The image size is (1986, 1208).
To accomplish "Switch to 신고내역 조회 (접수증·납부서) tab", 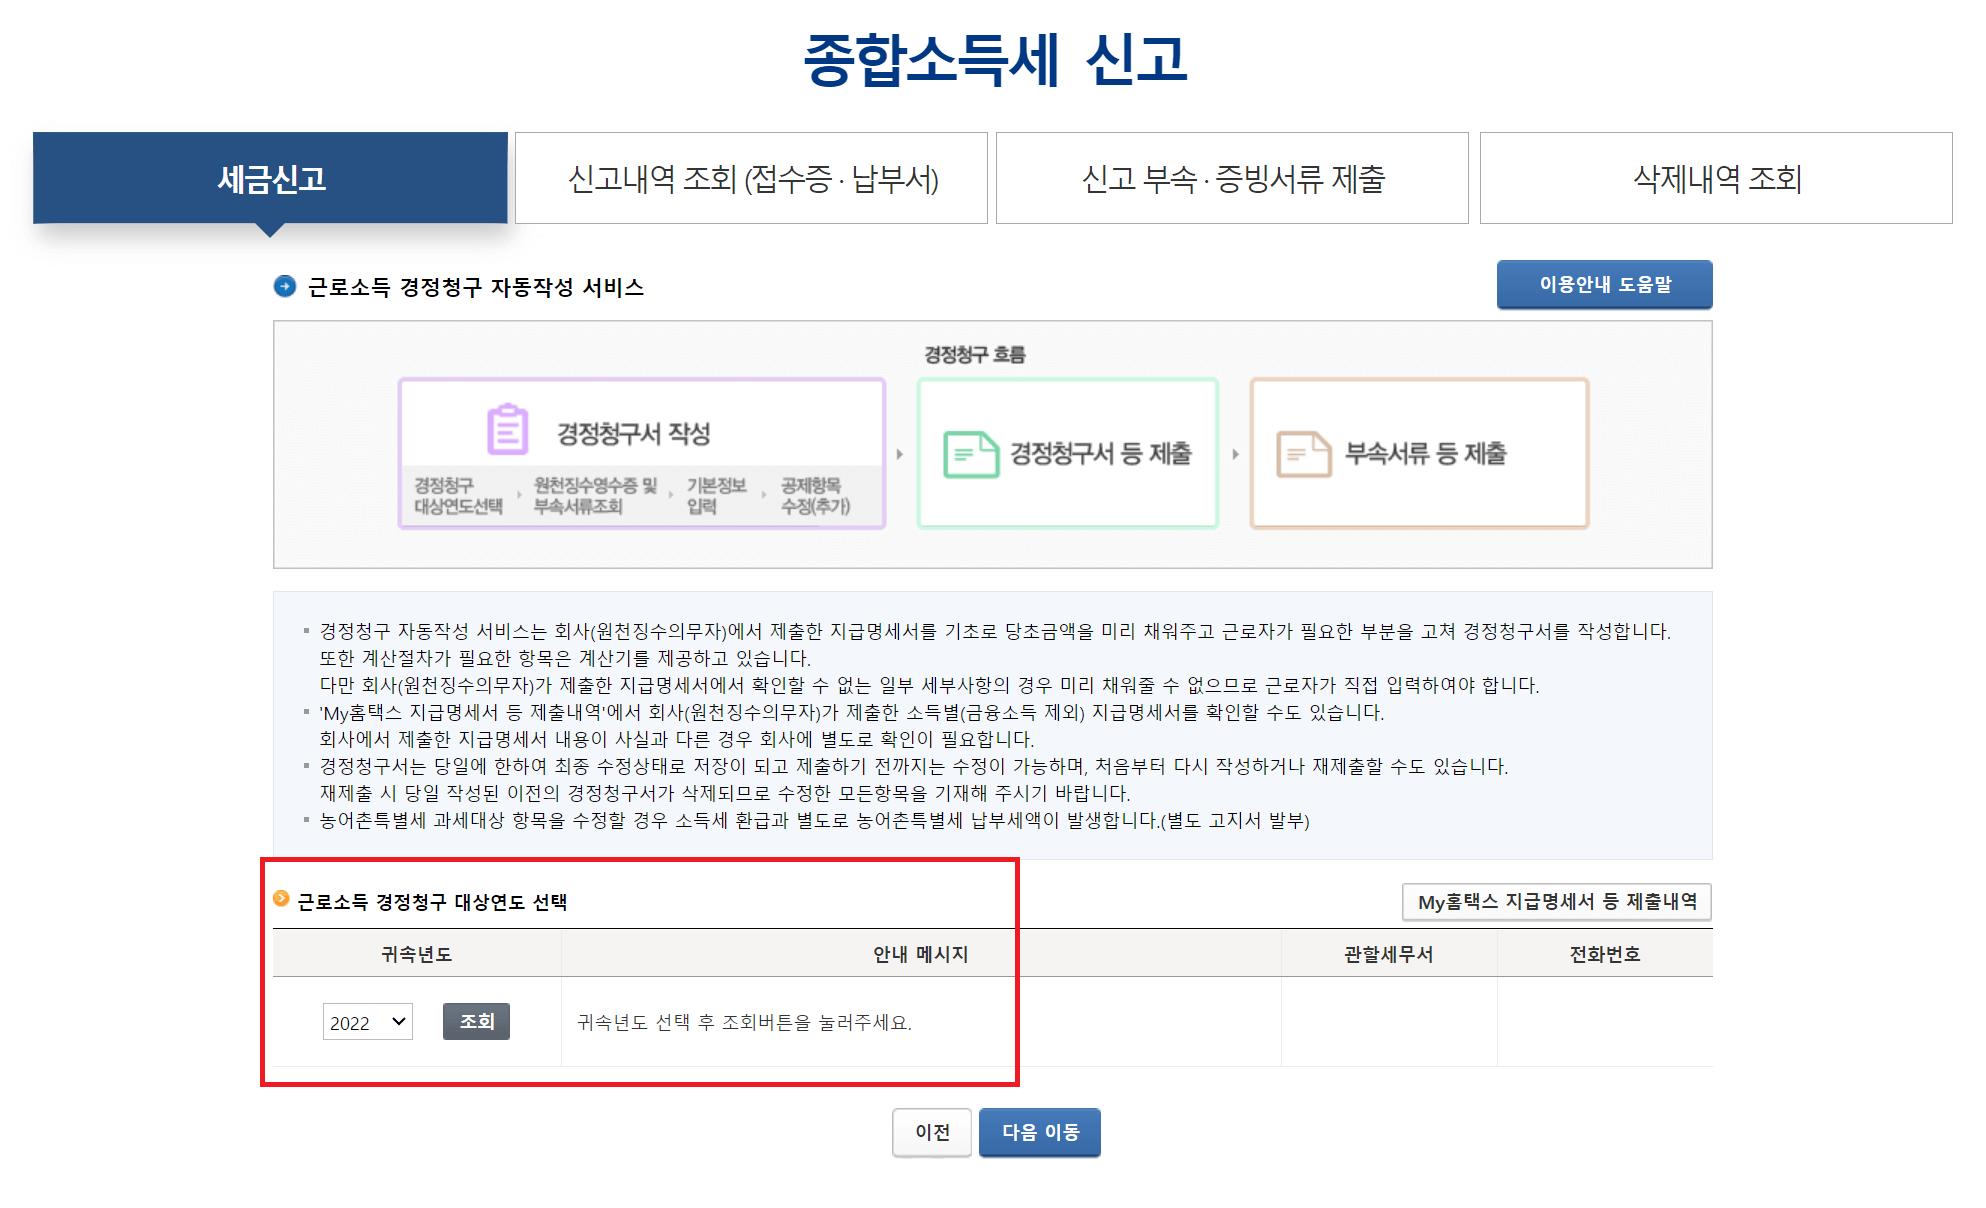I will [x=752, y=179].
